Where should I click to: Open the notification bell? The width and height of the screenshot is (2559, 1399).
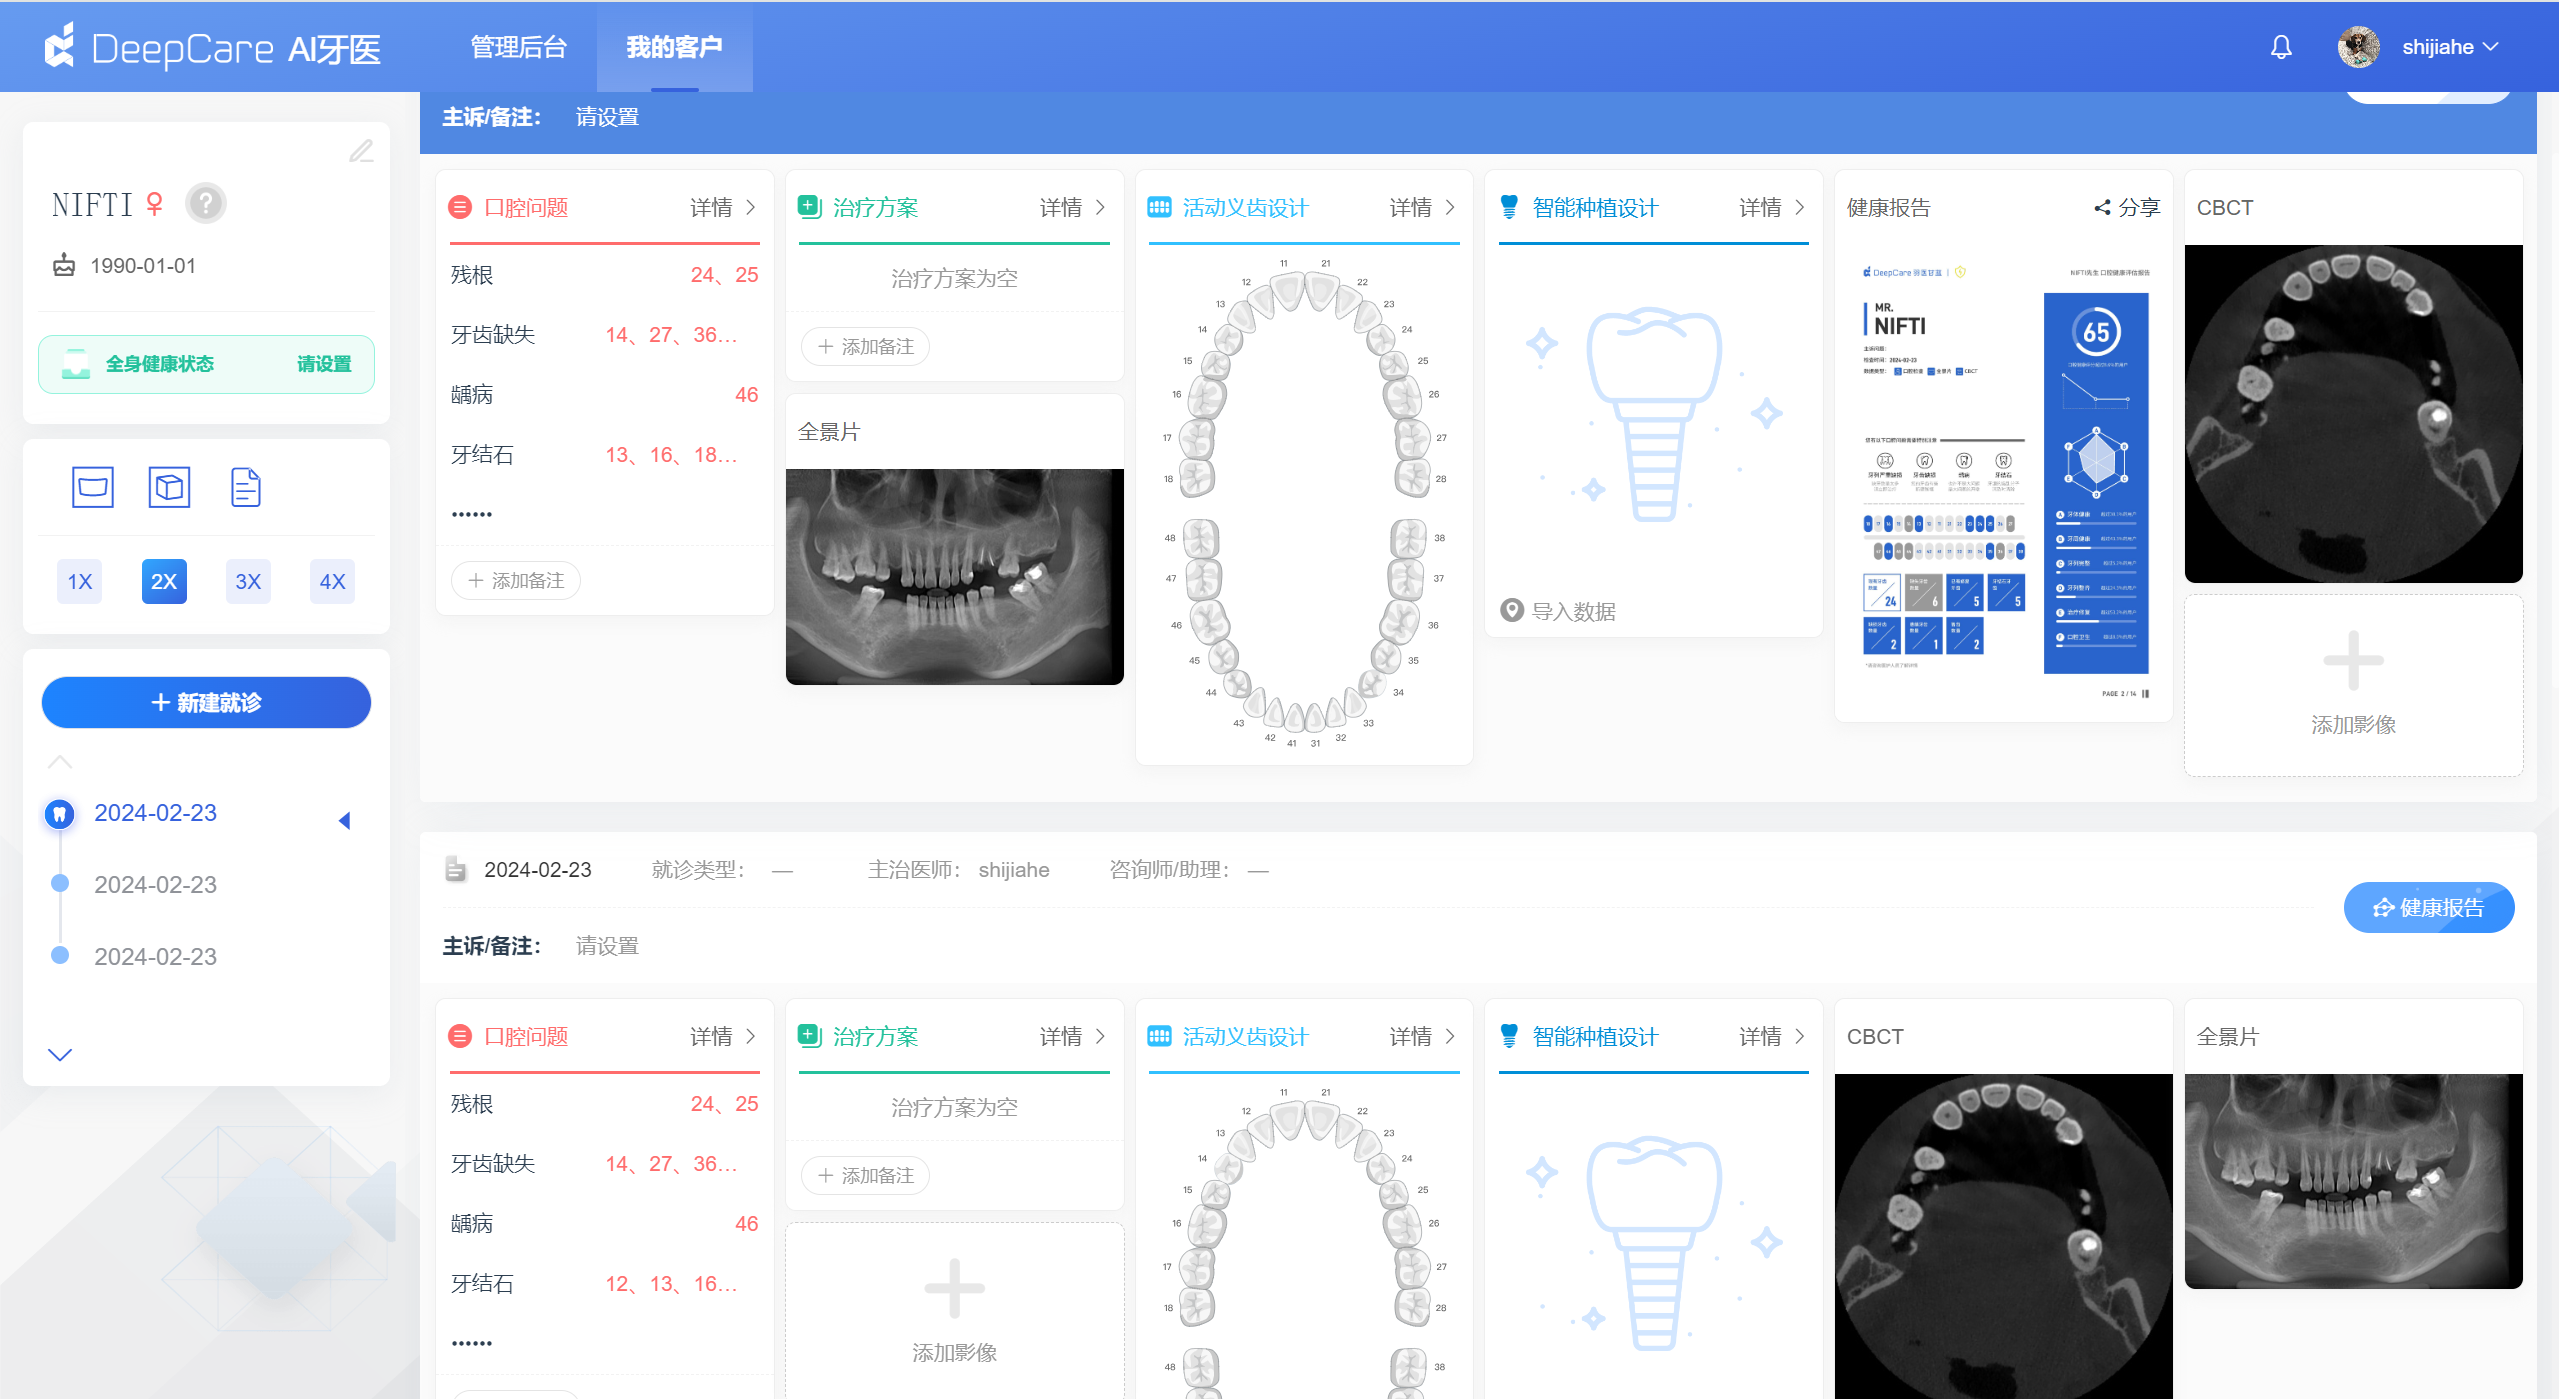(2281, 47)
